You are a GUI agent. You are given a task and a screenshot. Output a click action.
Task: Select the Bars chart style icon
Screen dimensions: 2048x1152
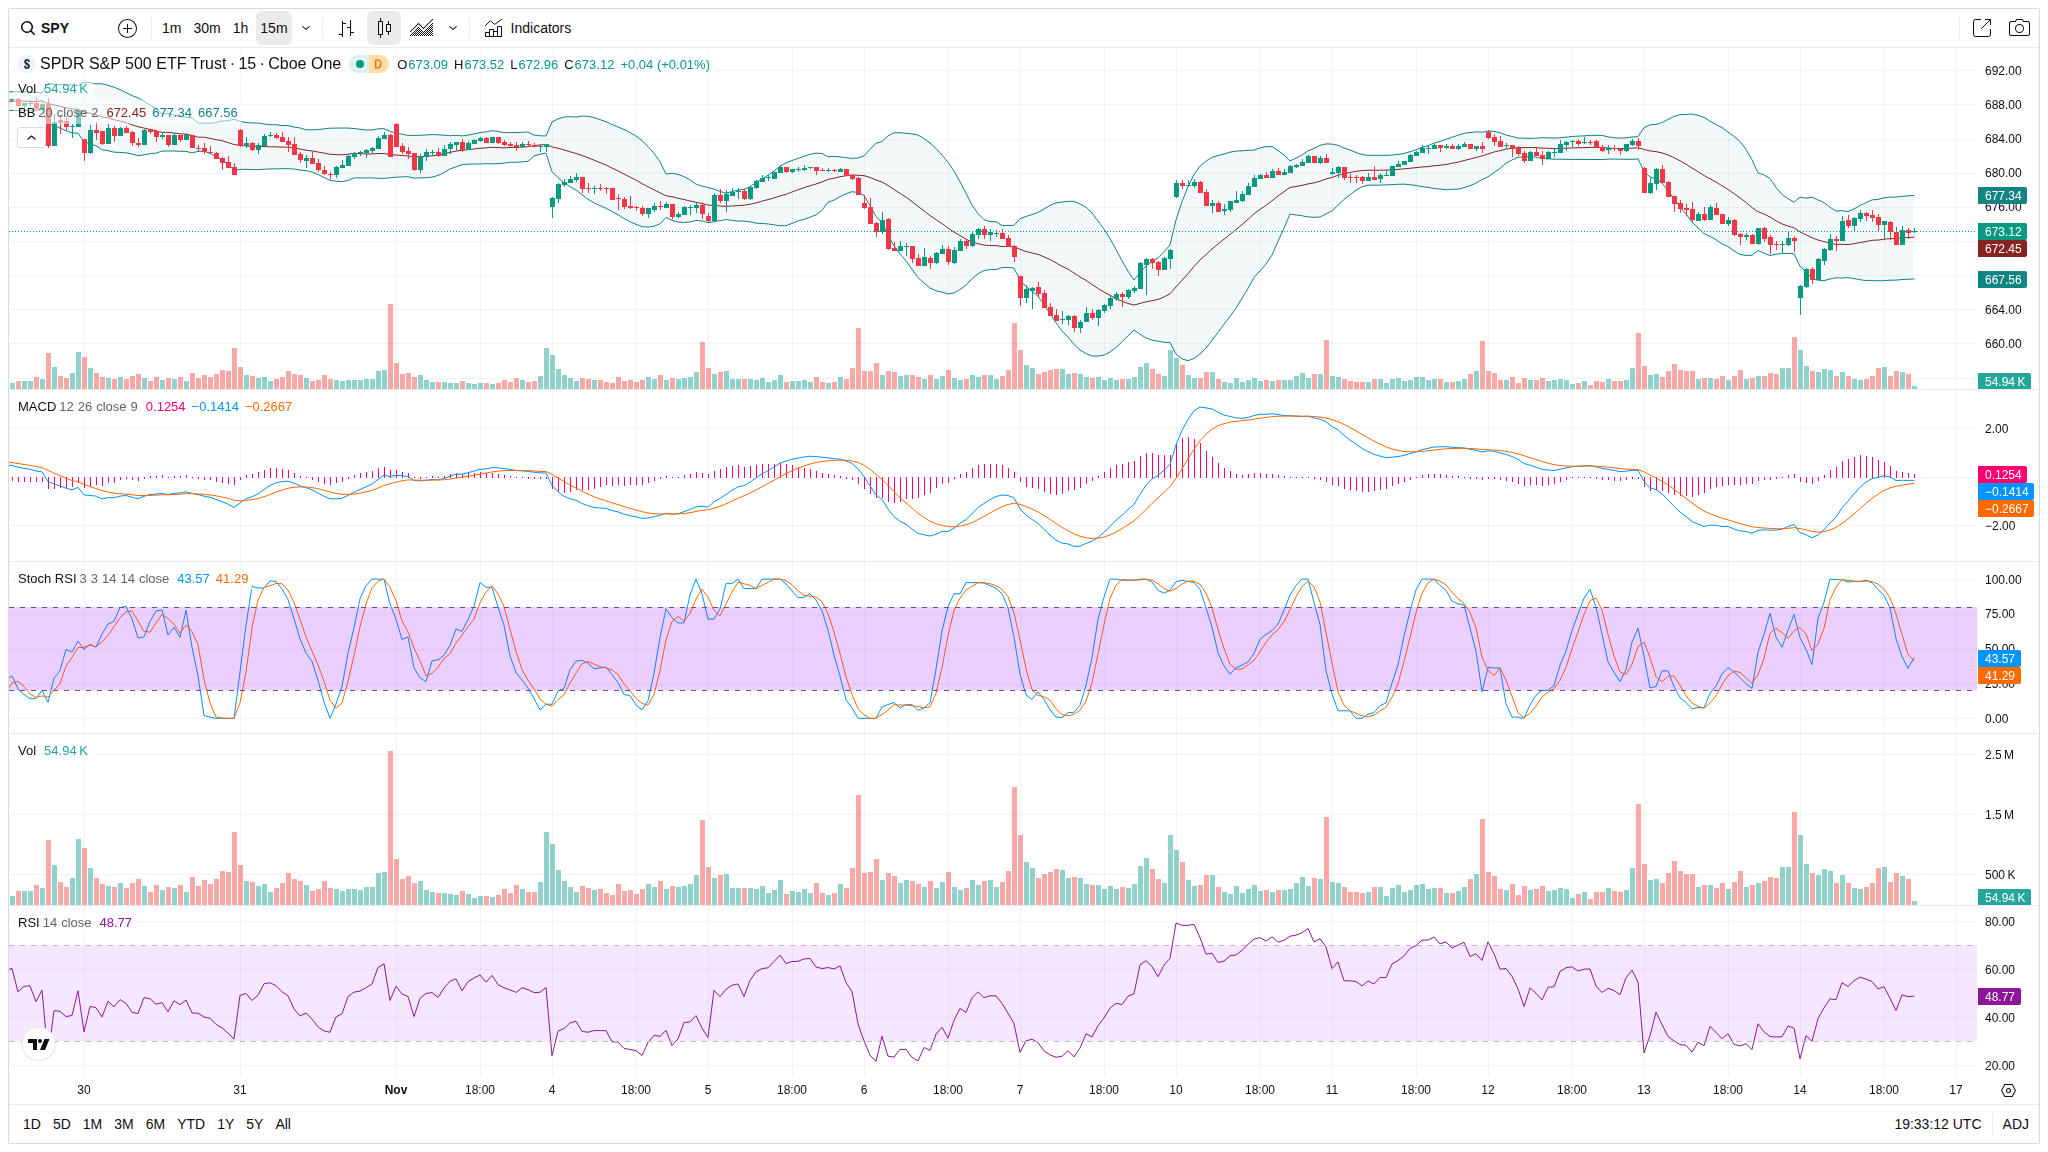[346, 28]
